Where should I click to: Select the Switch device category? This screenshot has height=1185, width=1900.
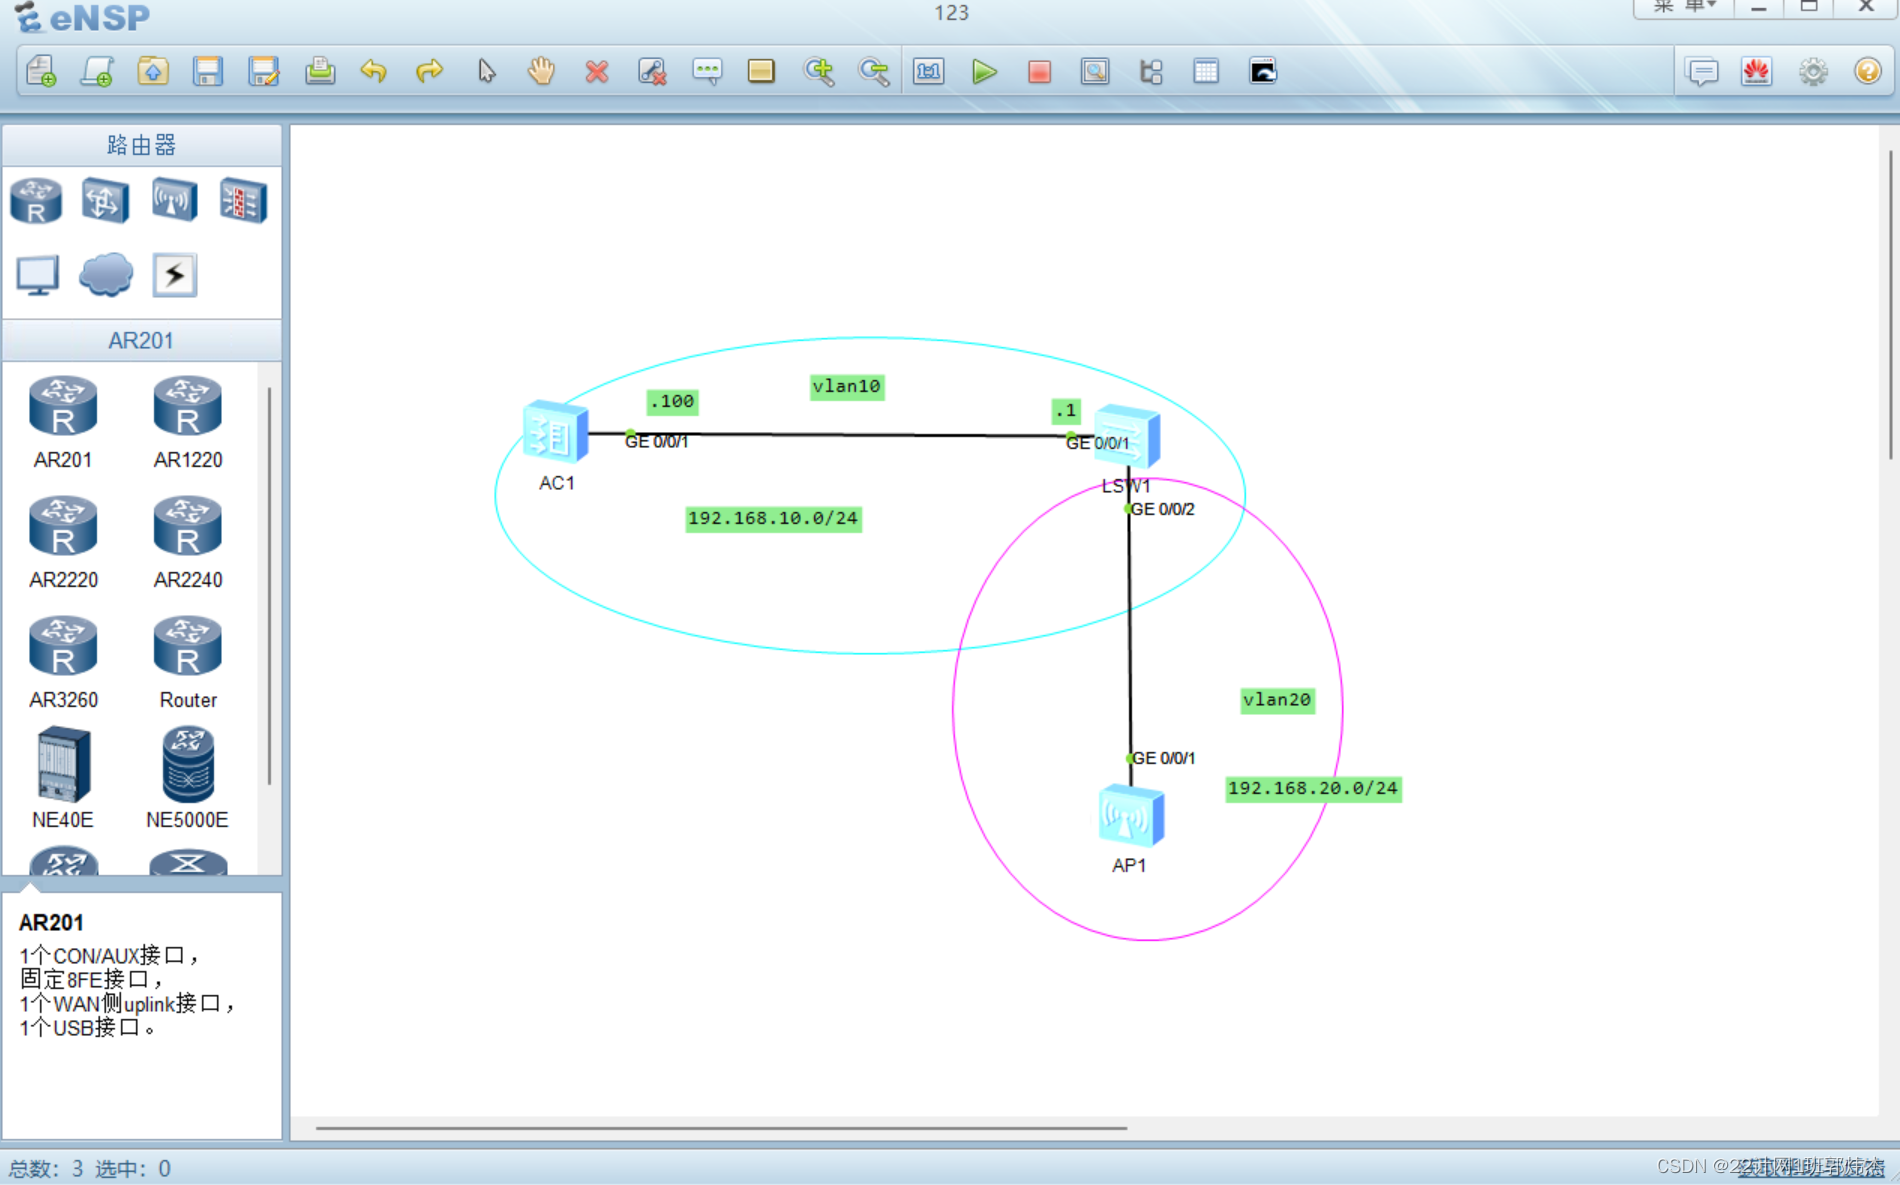[105, 201]
